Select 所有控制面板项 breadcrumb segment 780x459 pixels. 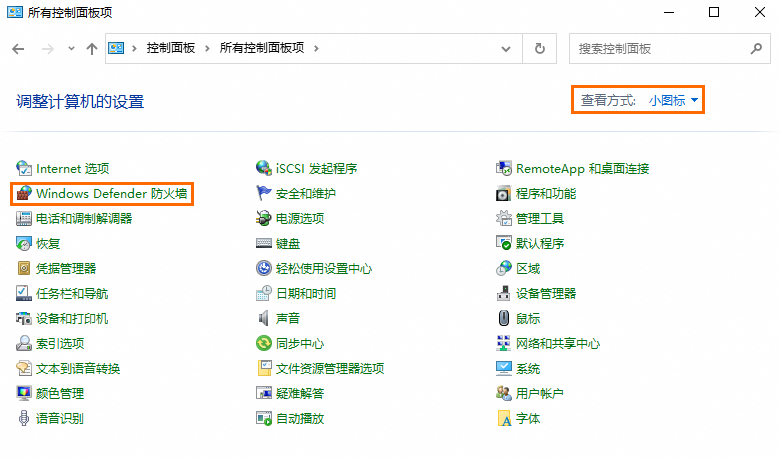(263, 48)
